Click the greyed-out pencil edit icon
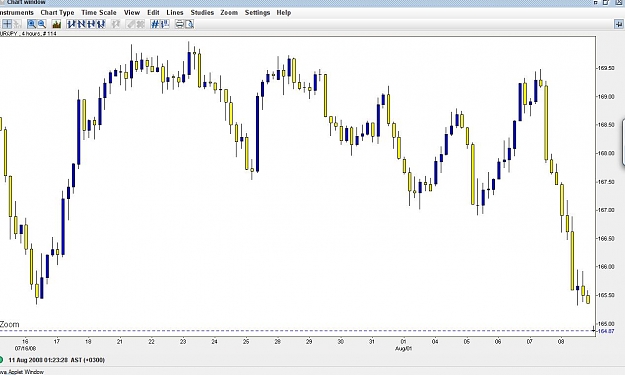 [x=130, y=24]
